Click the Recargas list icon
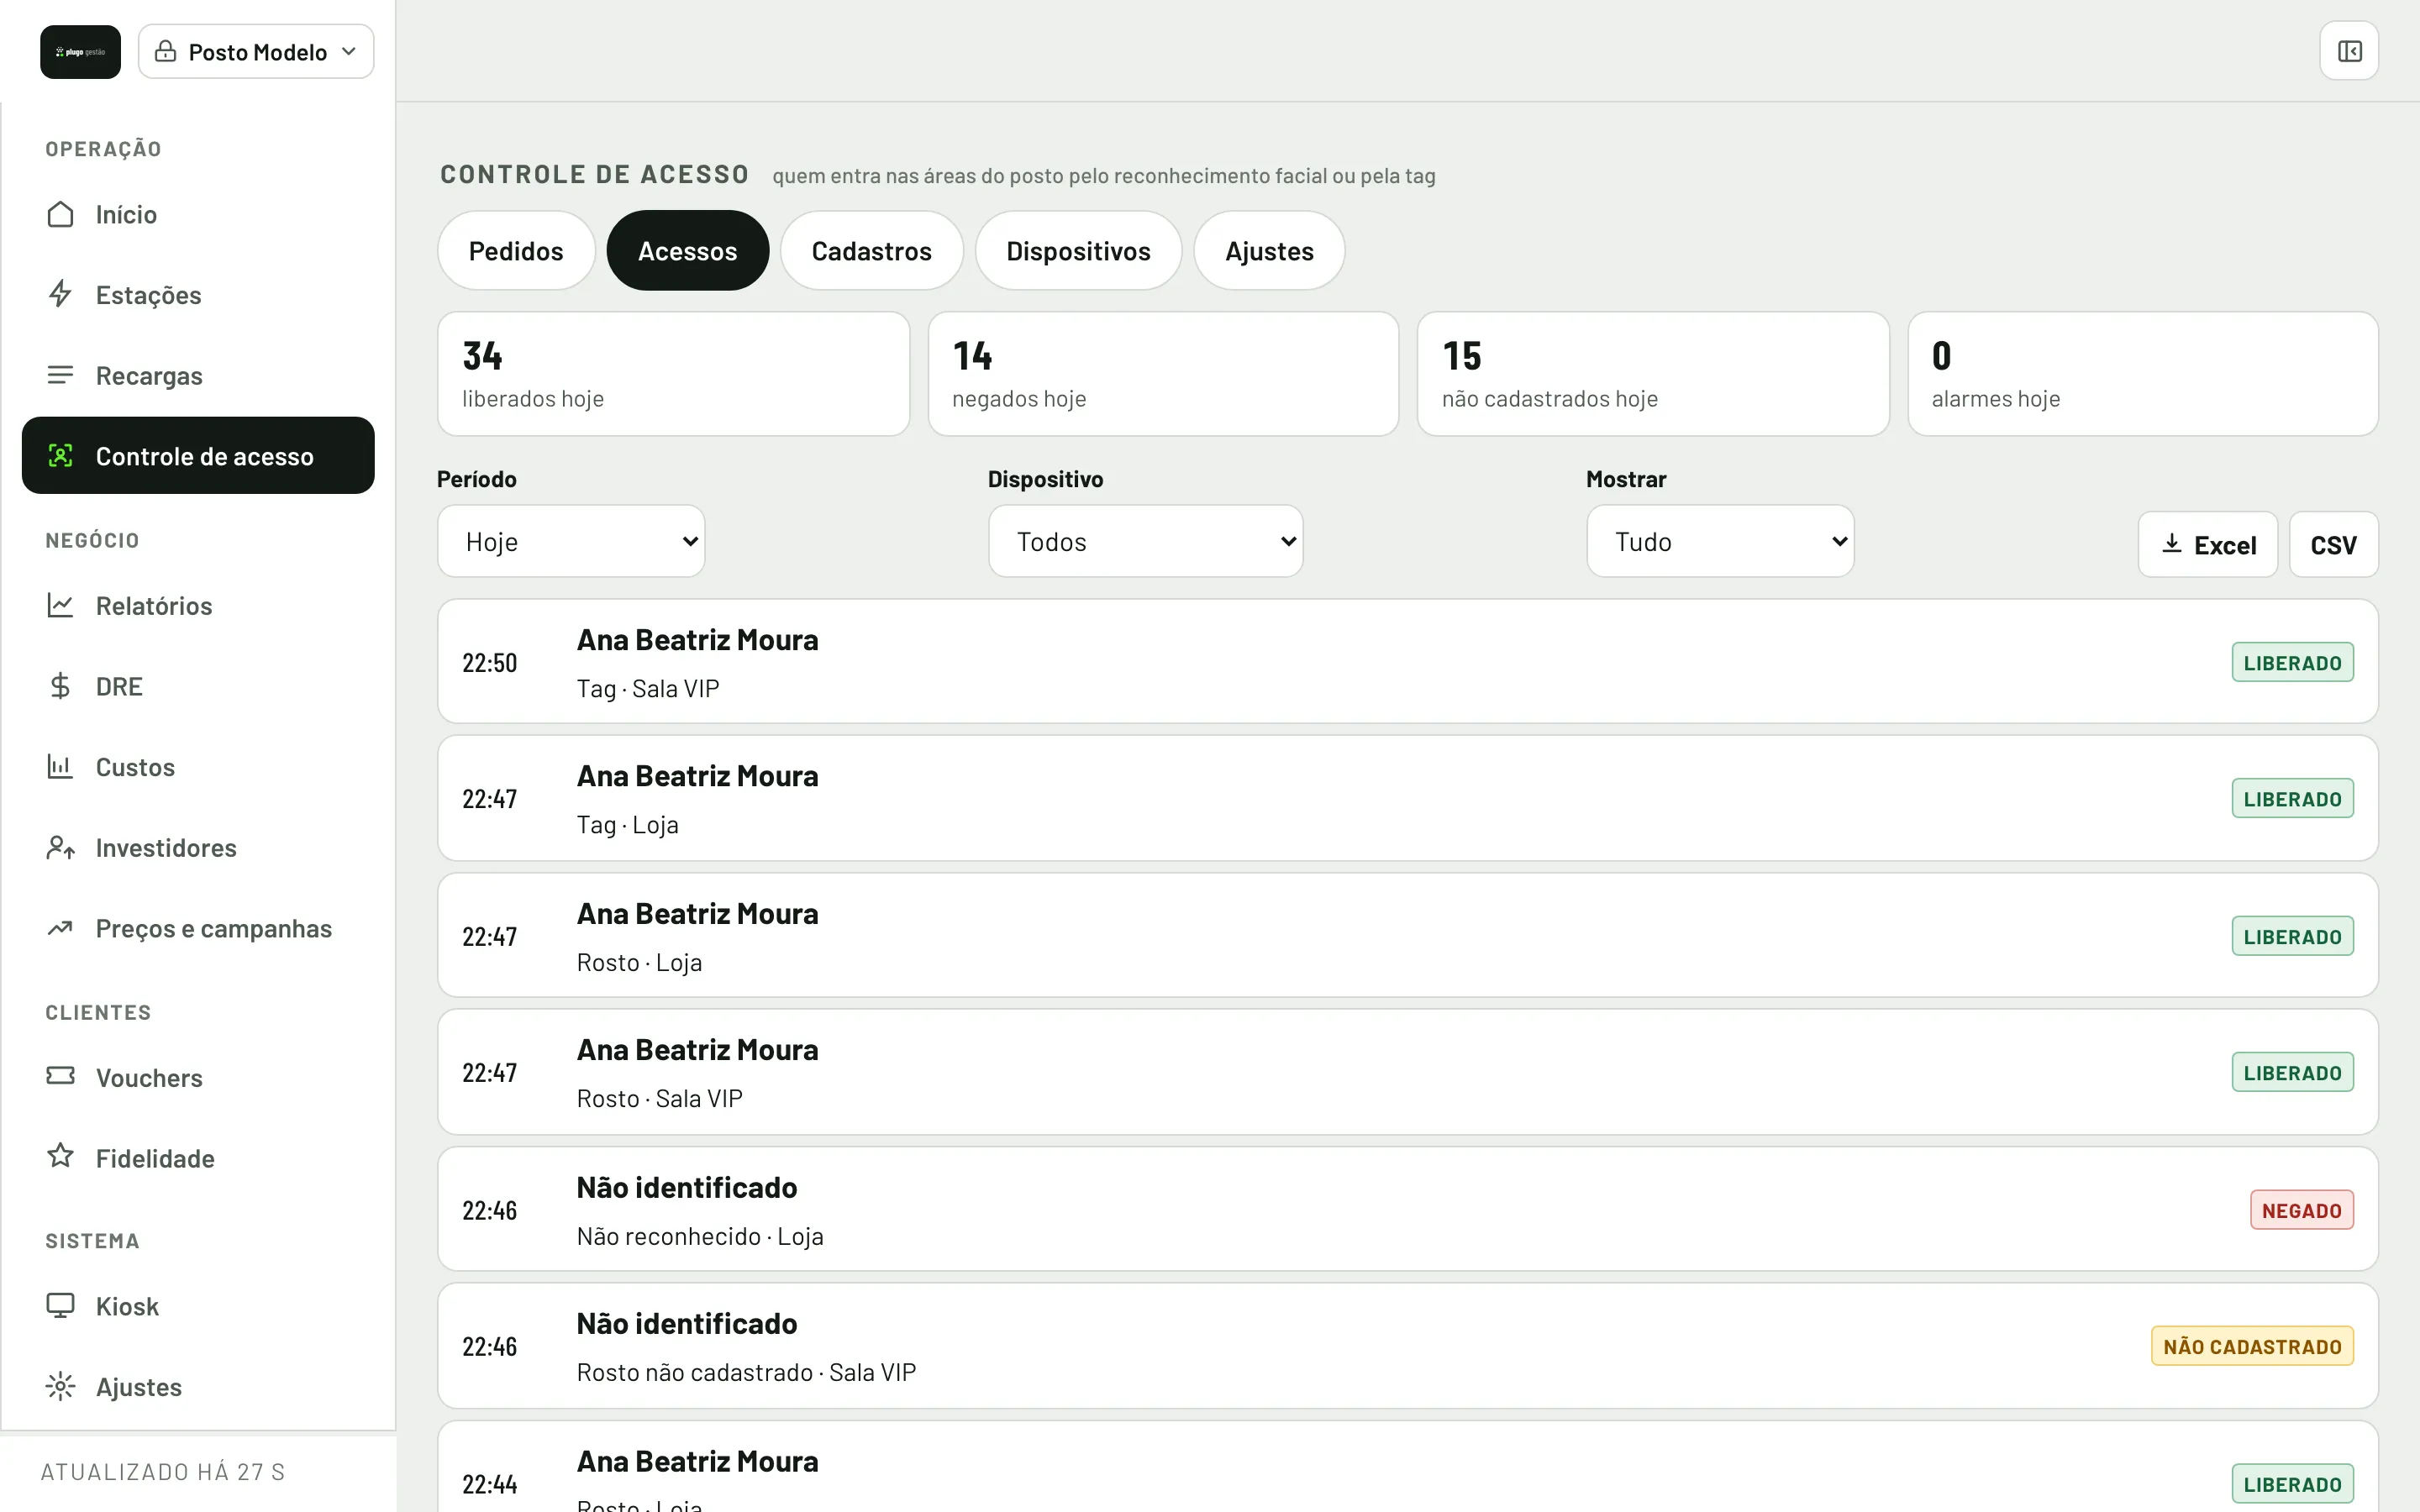This screenshot has height=1512, width=2420. click(x=60, y=375)
